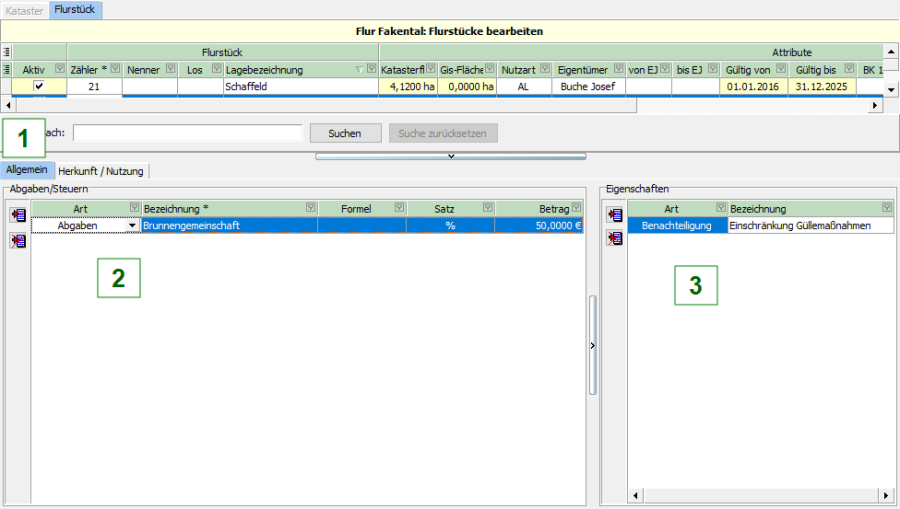Screen dimensions: 900x509
Task: Open filter dropdown on Satz column
Action: tap(485, 208)
